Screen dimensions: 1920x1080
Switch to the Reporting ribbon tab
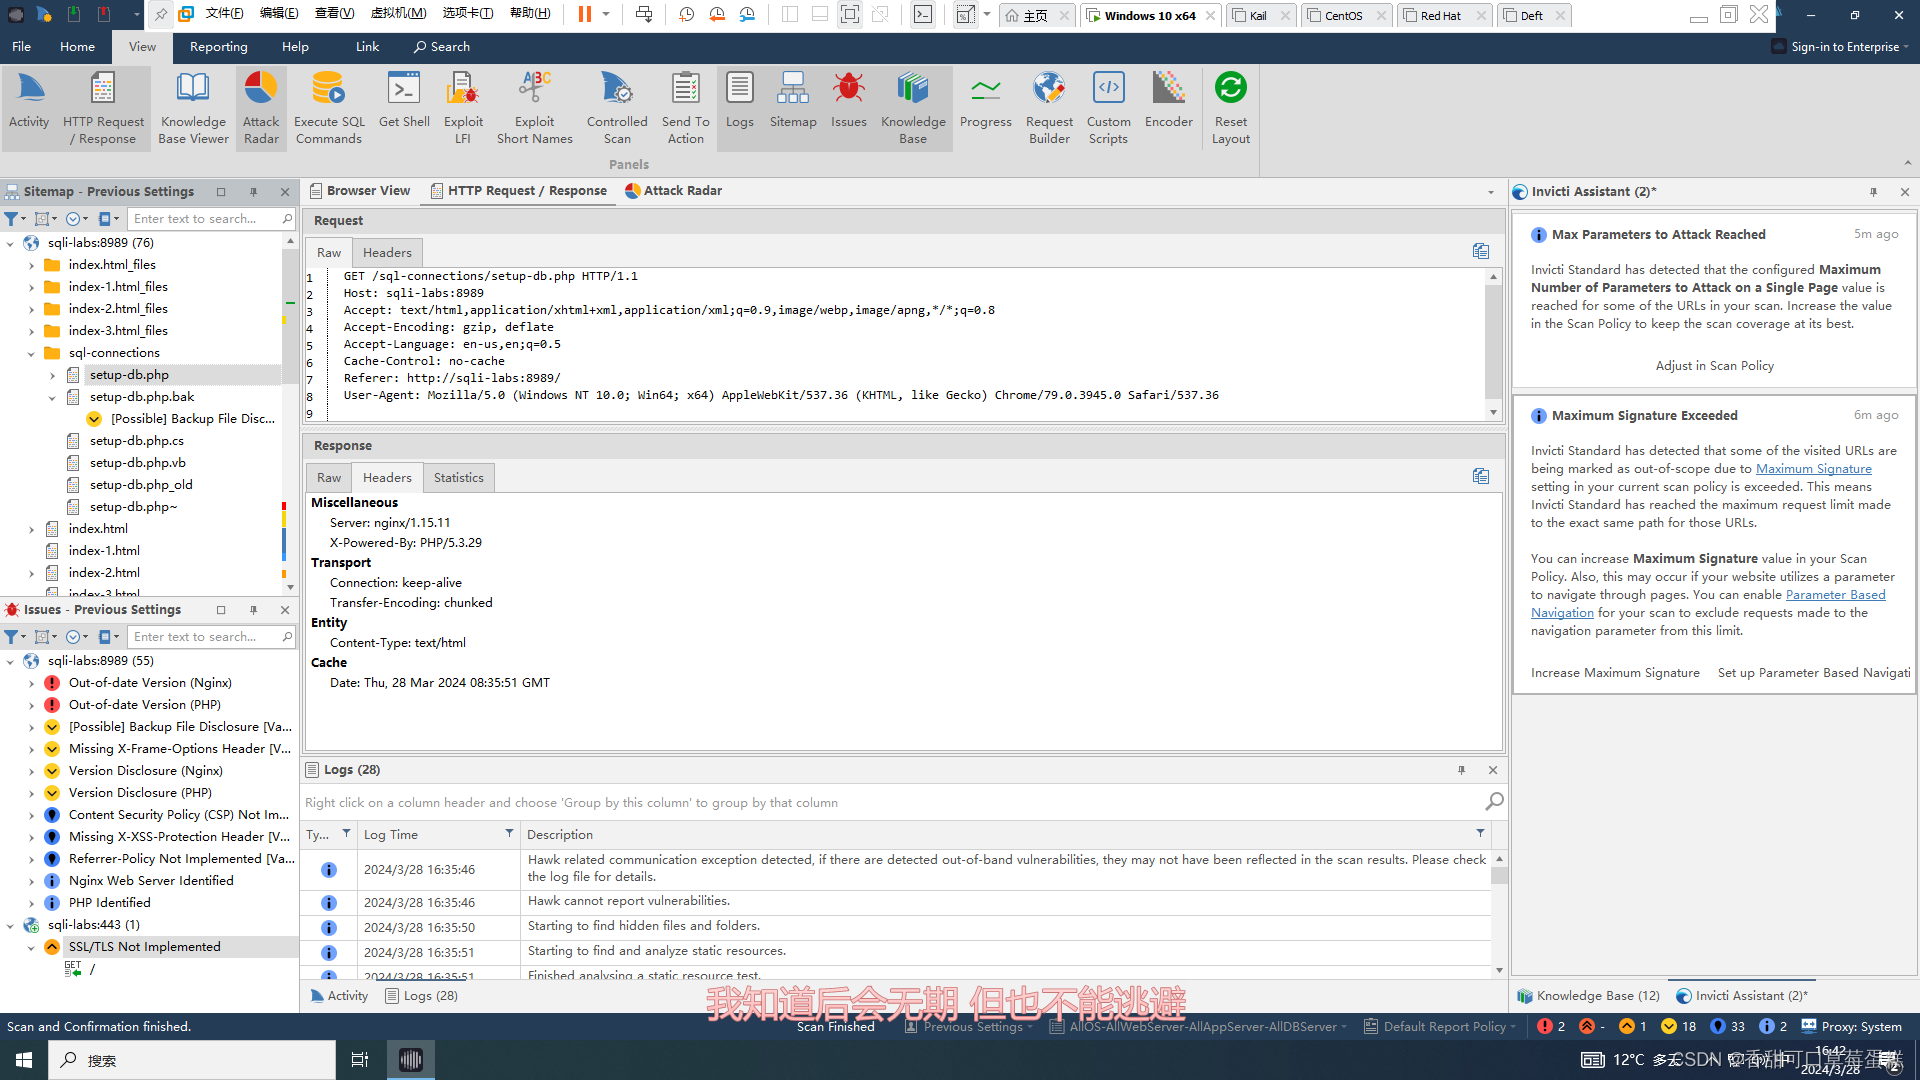pos(218,47)
